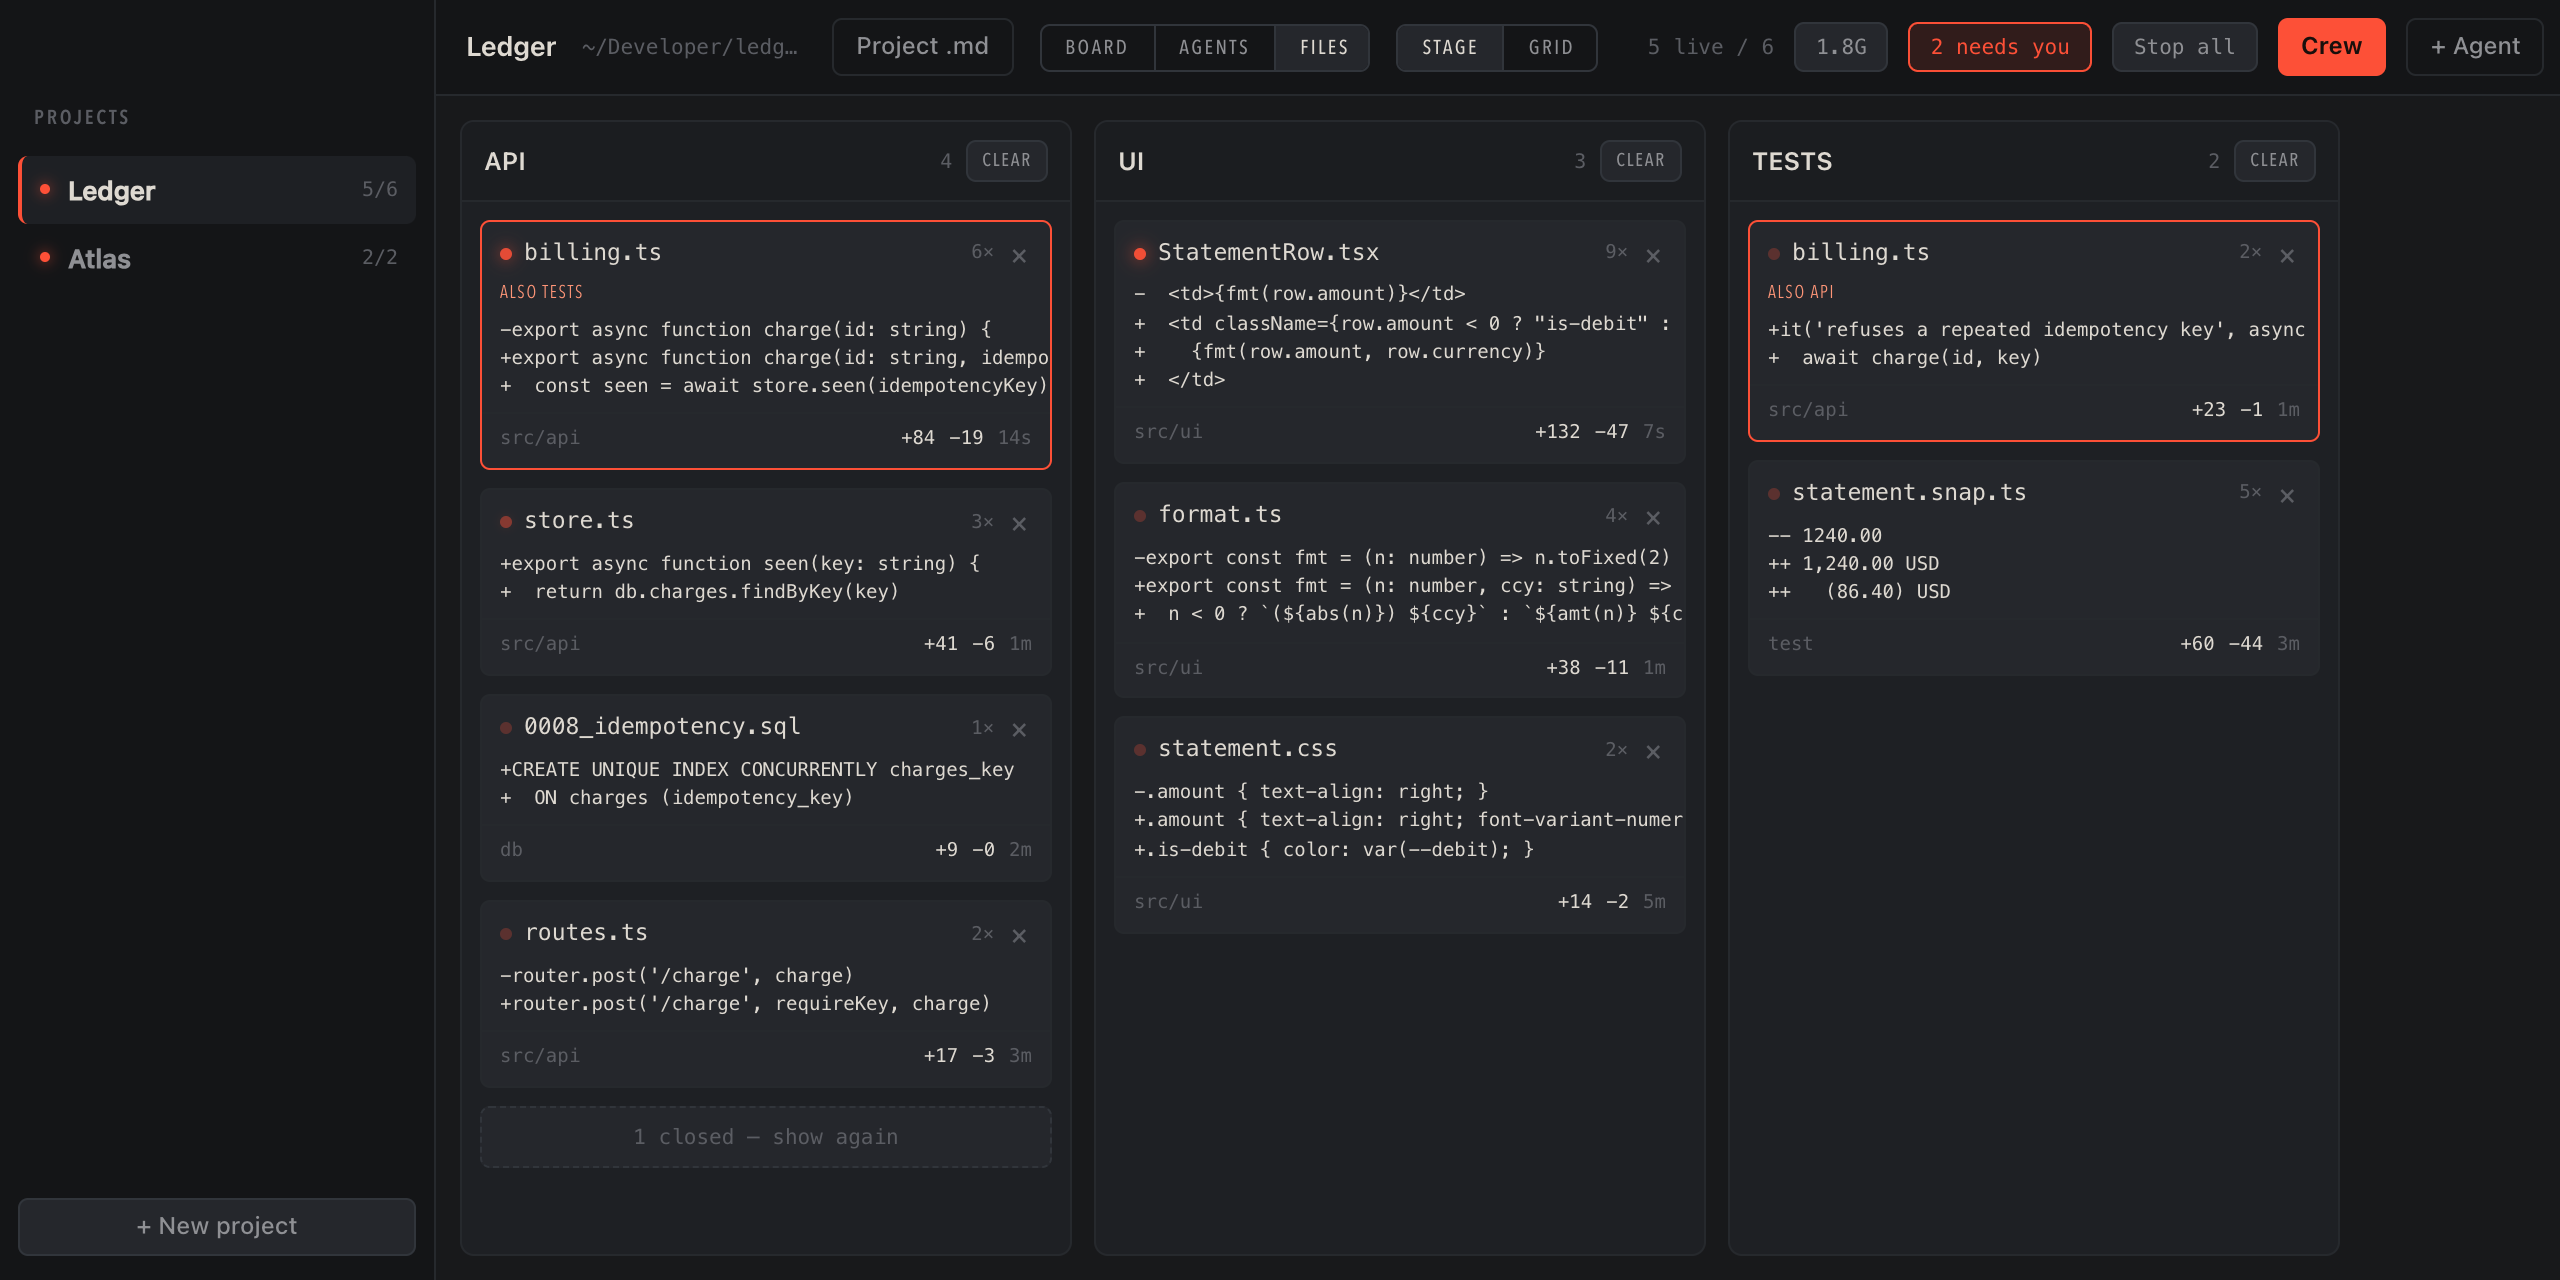
Task: Click the status dot on TESTS billing.ts card
Action: [x=1774, y=254]
